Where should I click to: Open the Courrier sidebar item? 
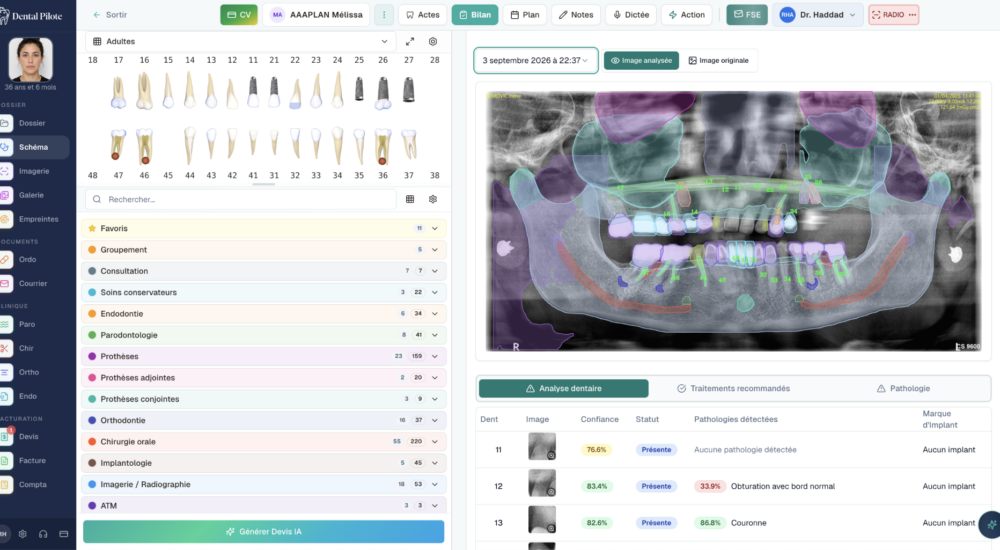pyautogui.click(x=32, y=283)
